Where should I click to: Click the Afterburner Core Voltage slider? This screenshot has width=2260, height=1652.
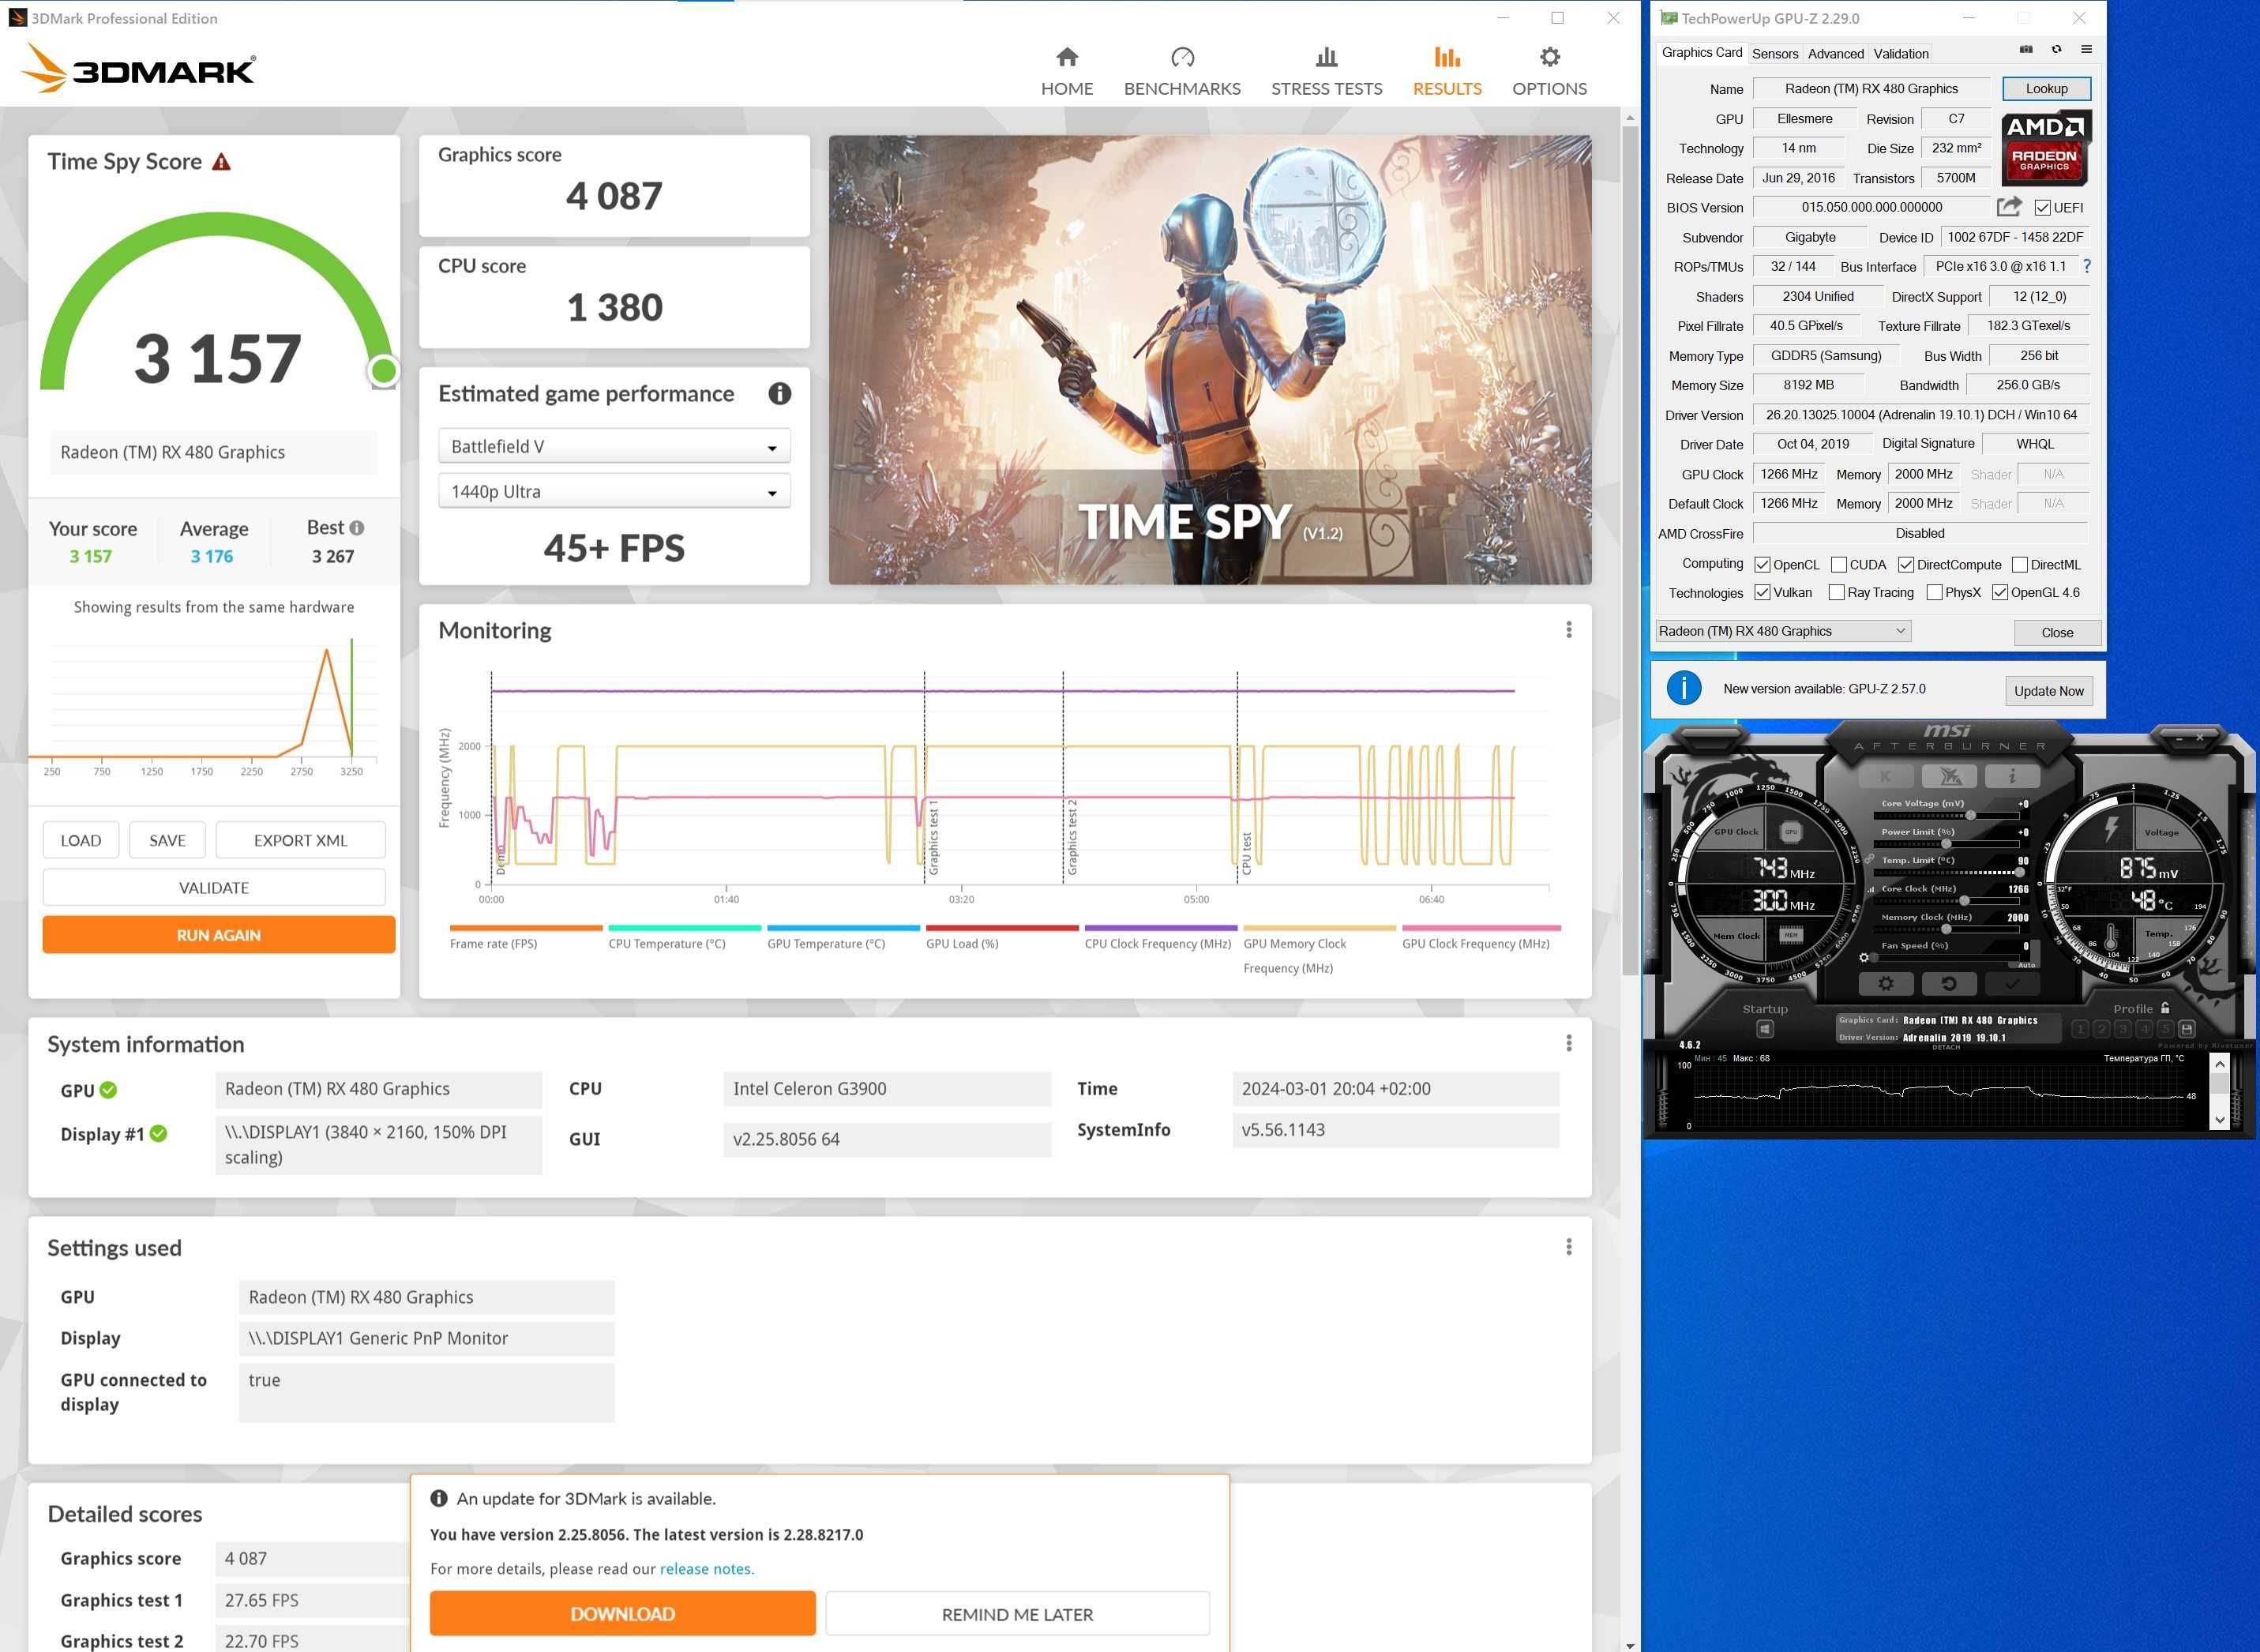tap(1946, 816)
